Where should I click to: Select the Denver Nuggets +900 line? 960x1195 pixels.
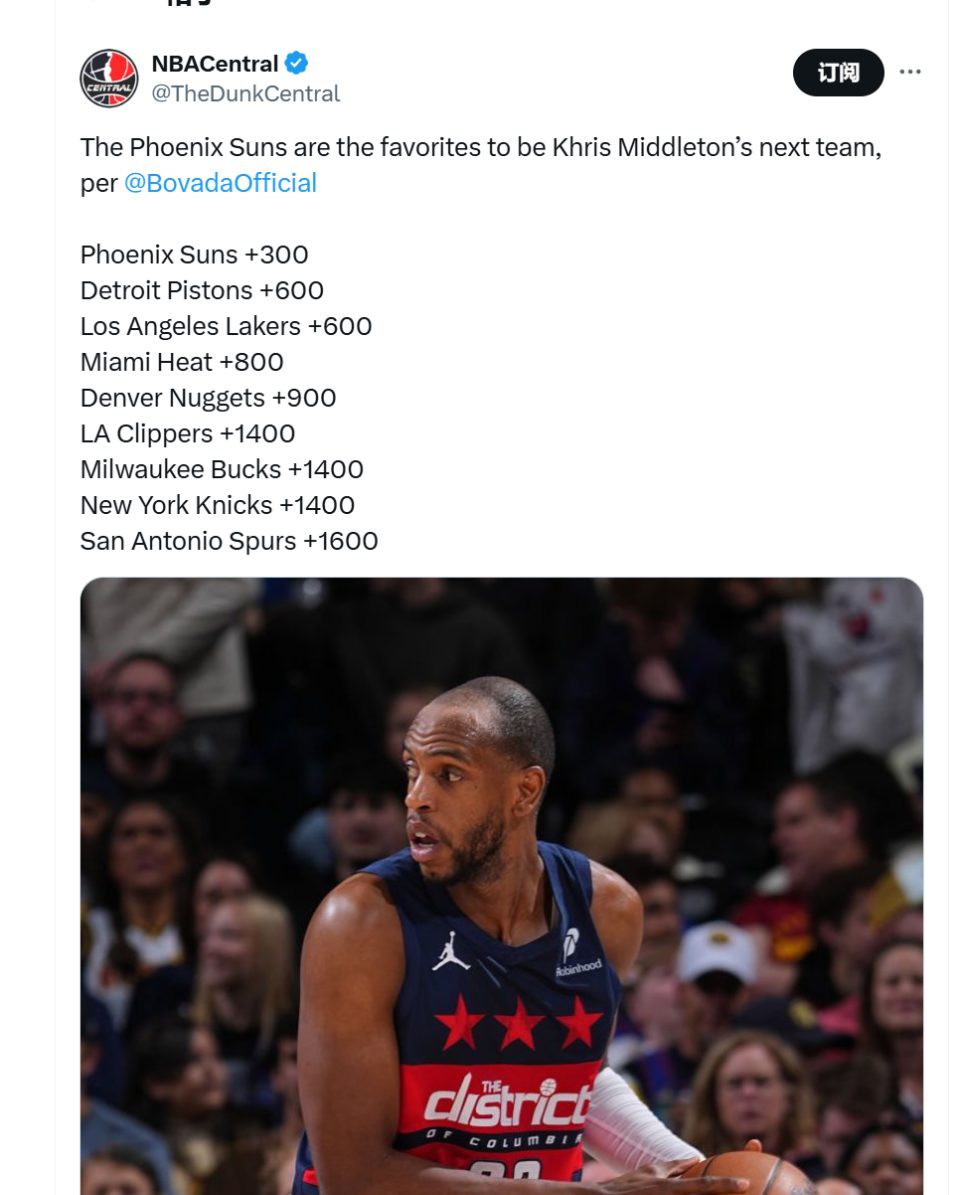(208, 398)
